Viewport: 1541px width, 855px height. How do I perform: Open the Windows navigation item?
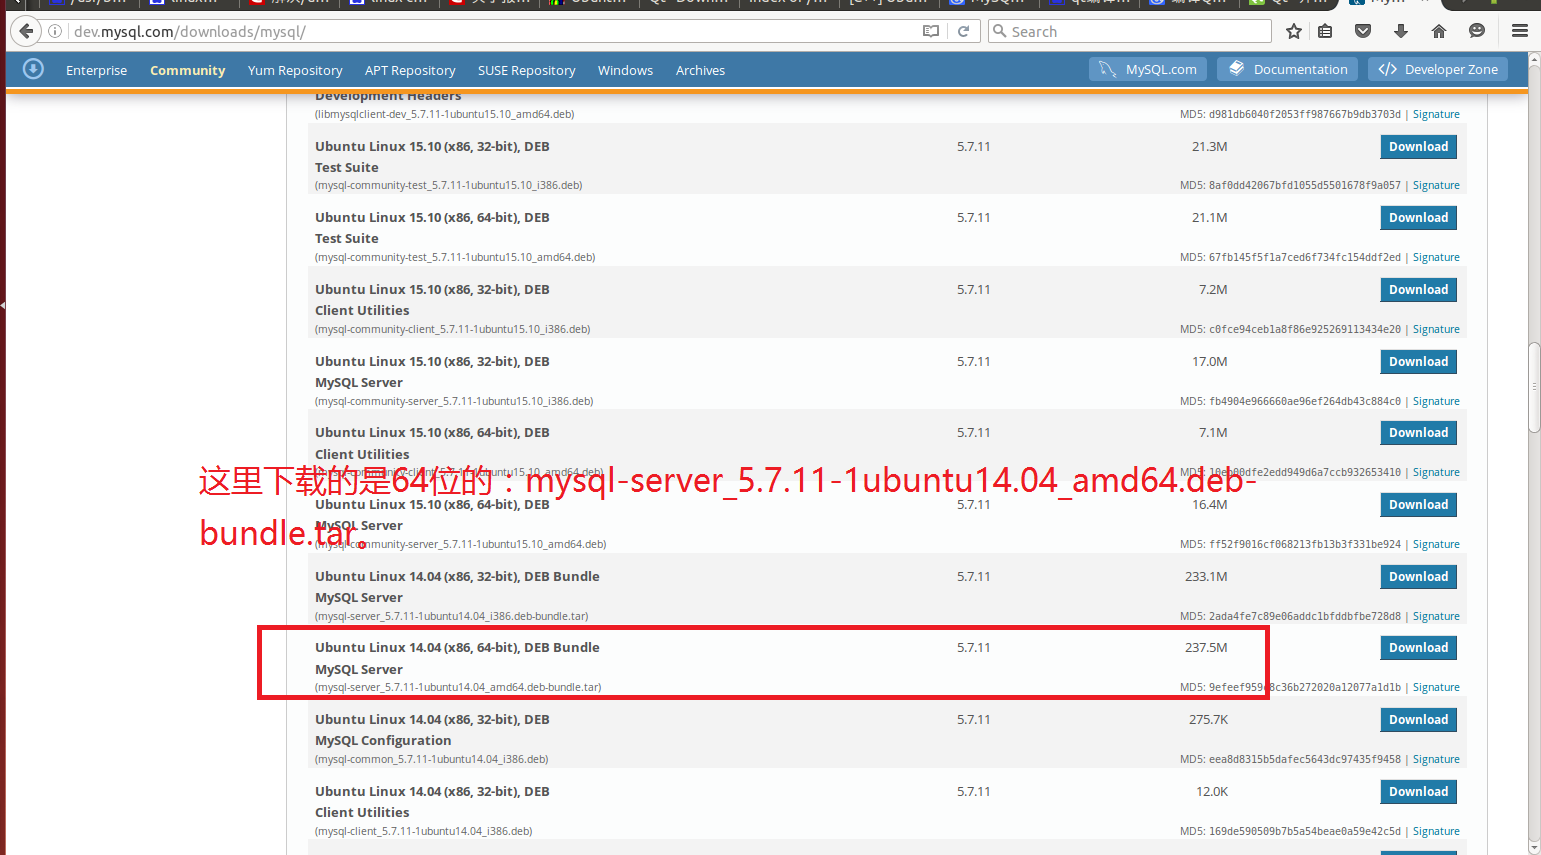625,70
